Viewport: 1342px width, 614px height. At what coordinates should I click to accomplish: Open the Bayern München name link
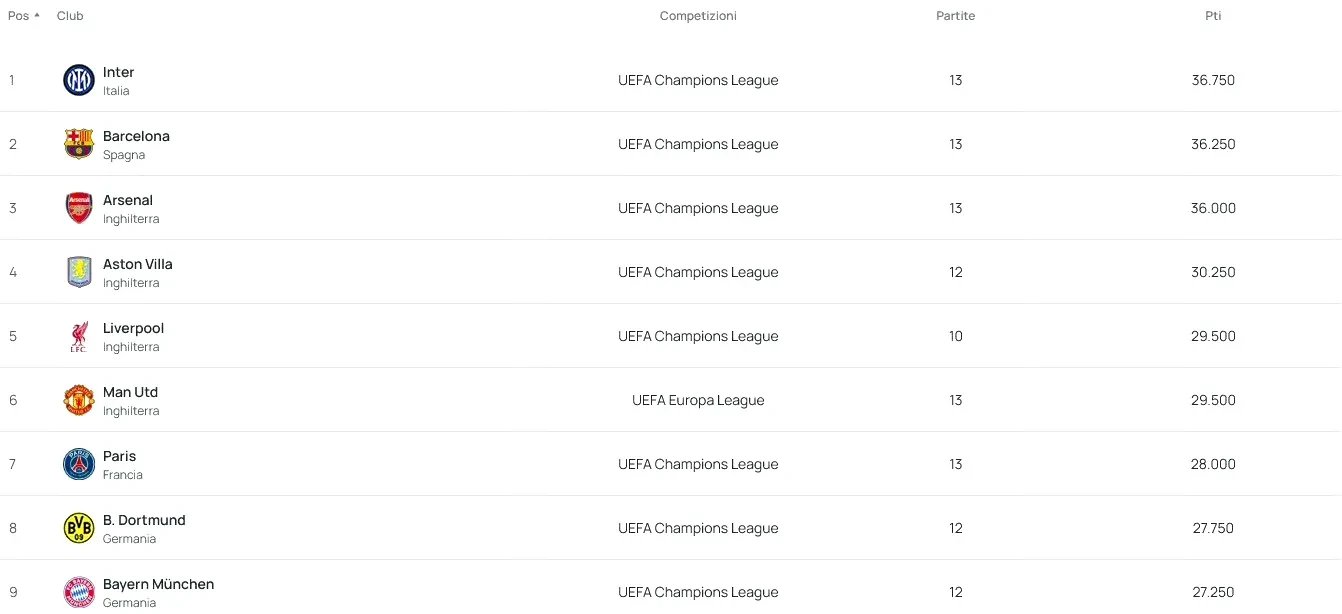tap(158, 584)
